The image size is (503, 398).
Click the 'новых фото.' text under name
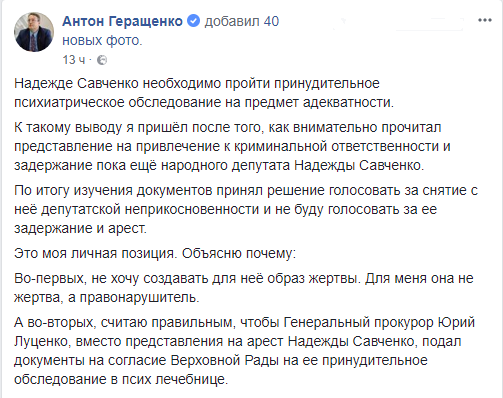pyautogui.click(x=102, y=41)
